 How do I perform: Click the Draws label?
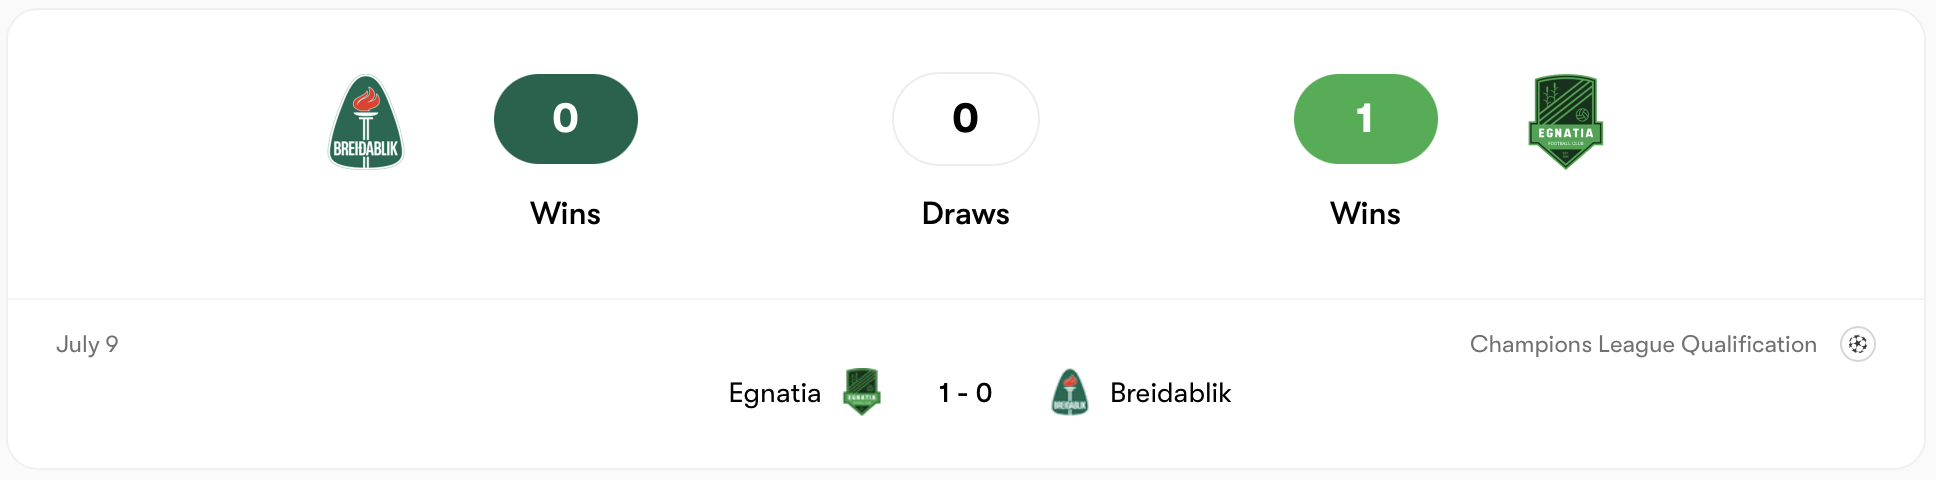(x=966, y=213)
